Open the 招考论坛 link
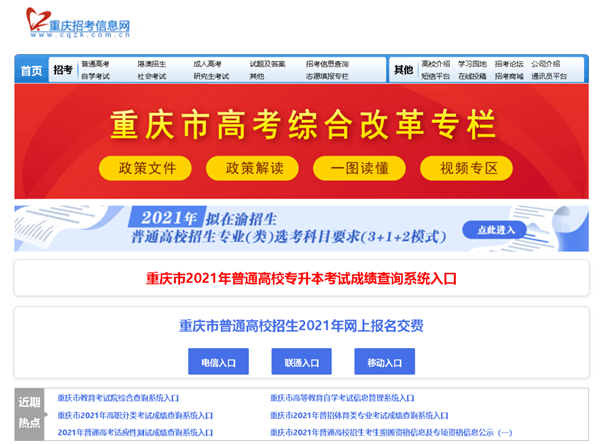This screenshot has width=600, height=444. (509, 64)
